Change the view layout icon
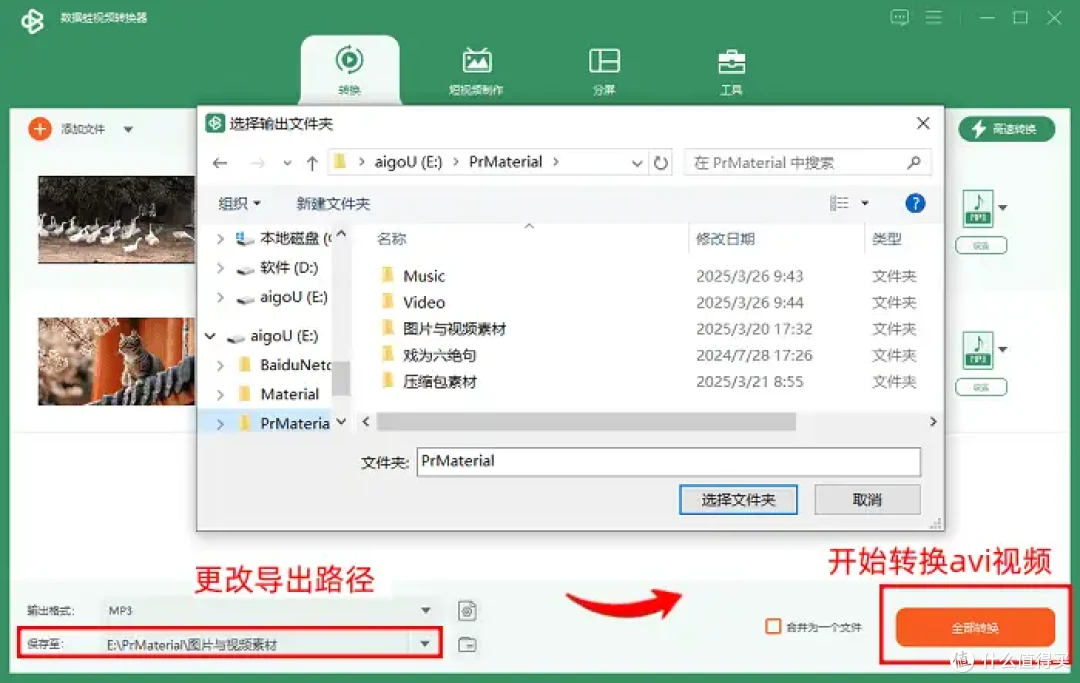 point(839,203)
